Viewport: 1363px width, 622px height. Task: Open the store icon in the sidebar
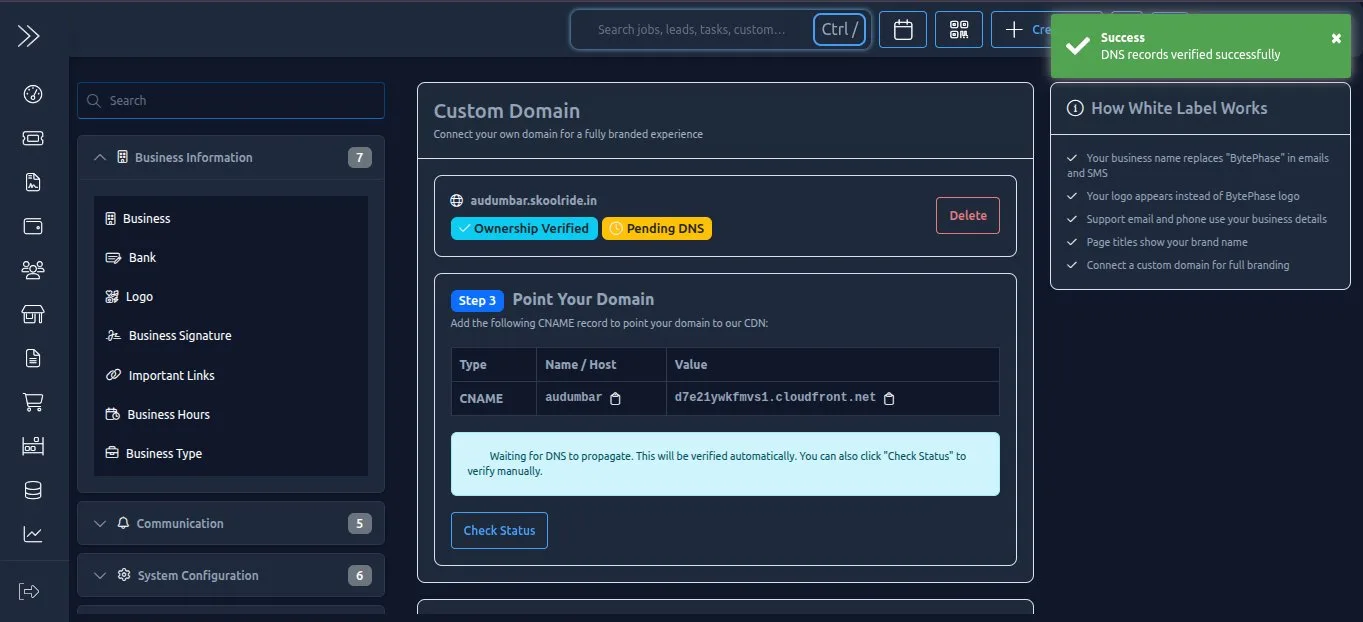point(33,314)
